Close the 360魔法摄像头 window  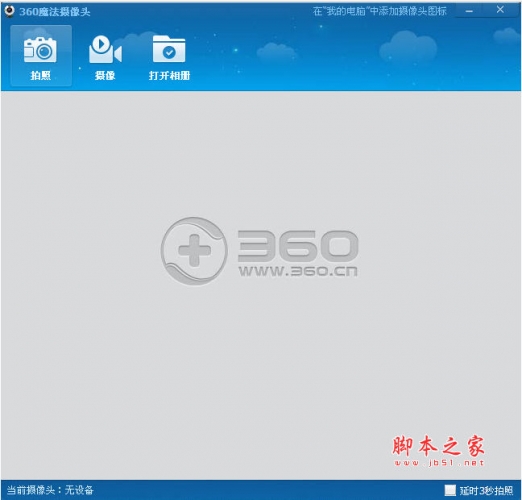pos(500,10)
